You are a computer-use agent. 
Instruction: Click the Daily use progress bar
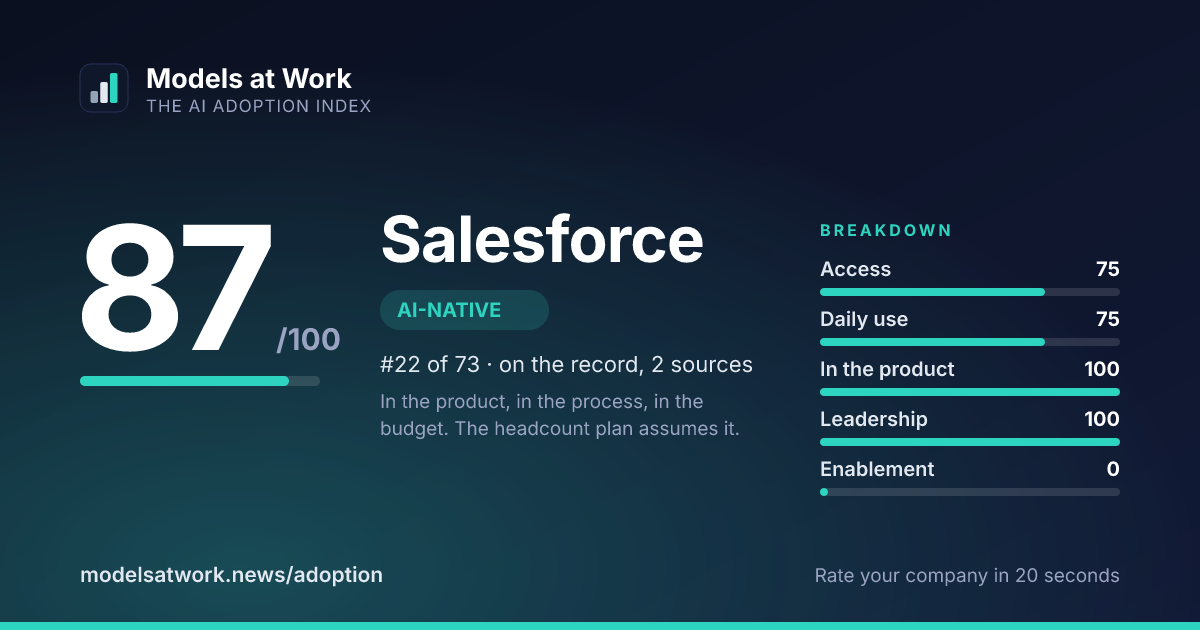[970, 342]
